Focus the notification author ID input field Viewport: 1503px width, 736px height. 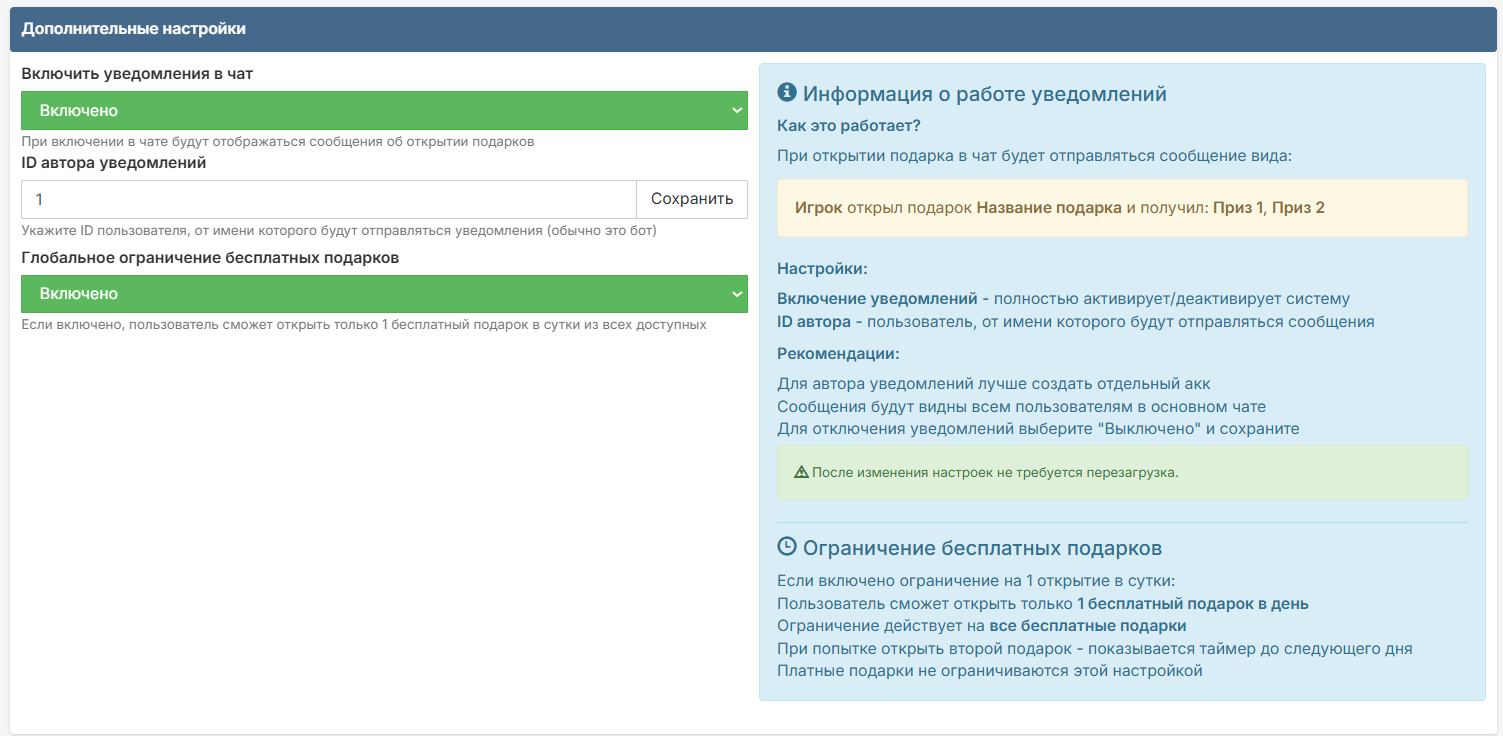pyautogui.click(x=328, y=199)
